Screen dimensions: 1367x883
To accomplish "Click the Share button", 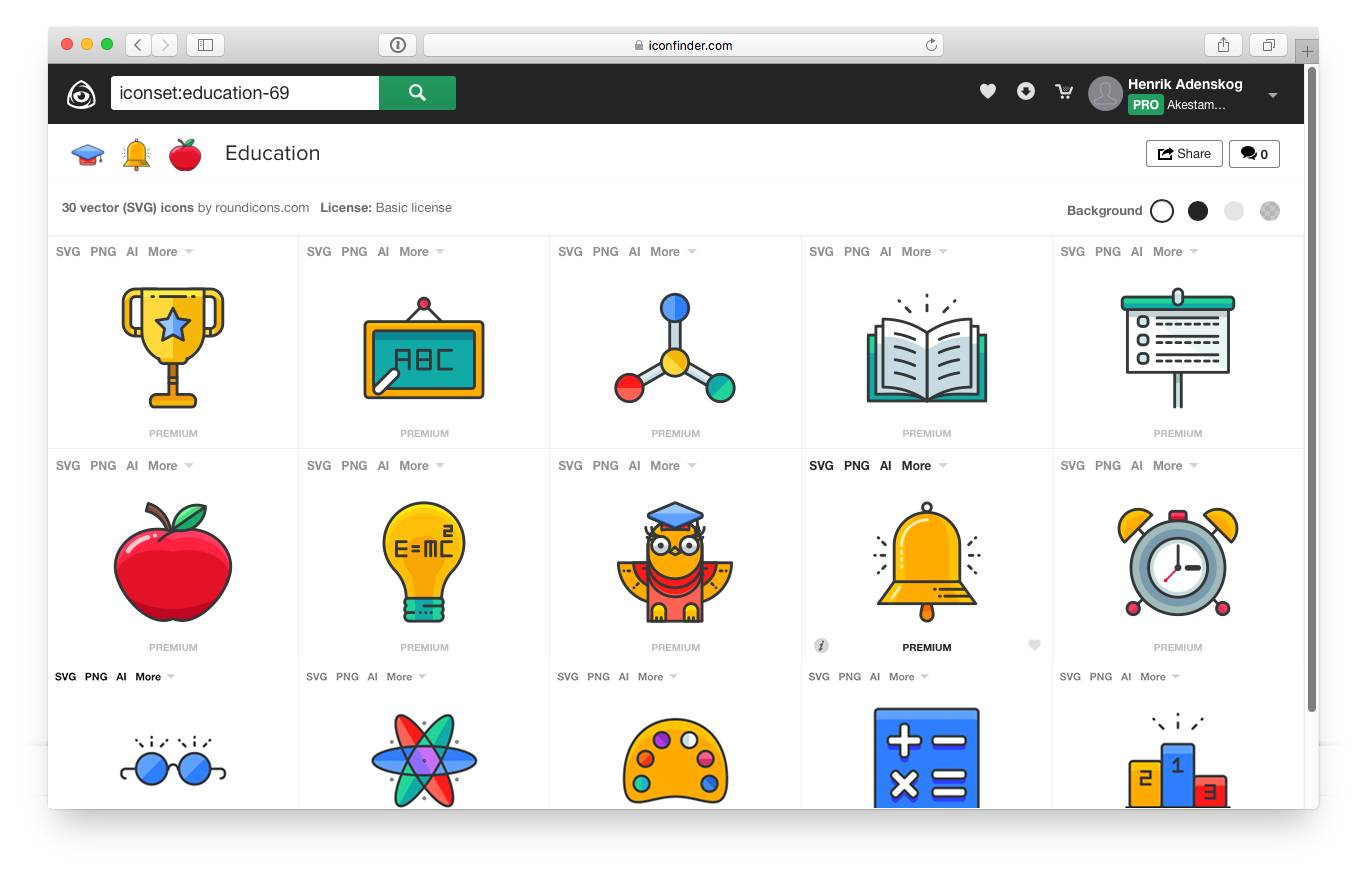I will (1184, 154).
